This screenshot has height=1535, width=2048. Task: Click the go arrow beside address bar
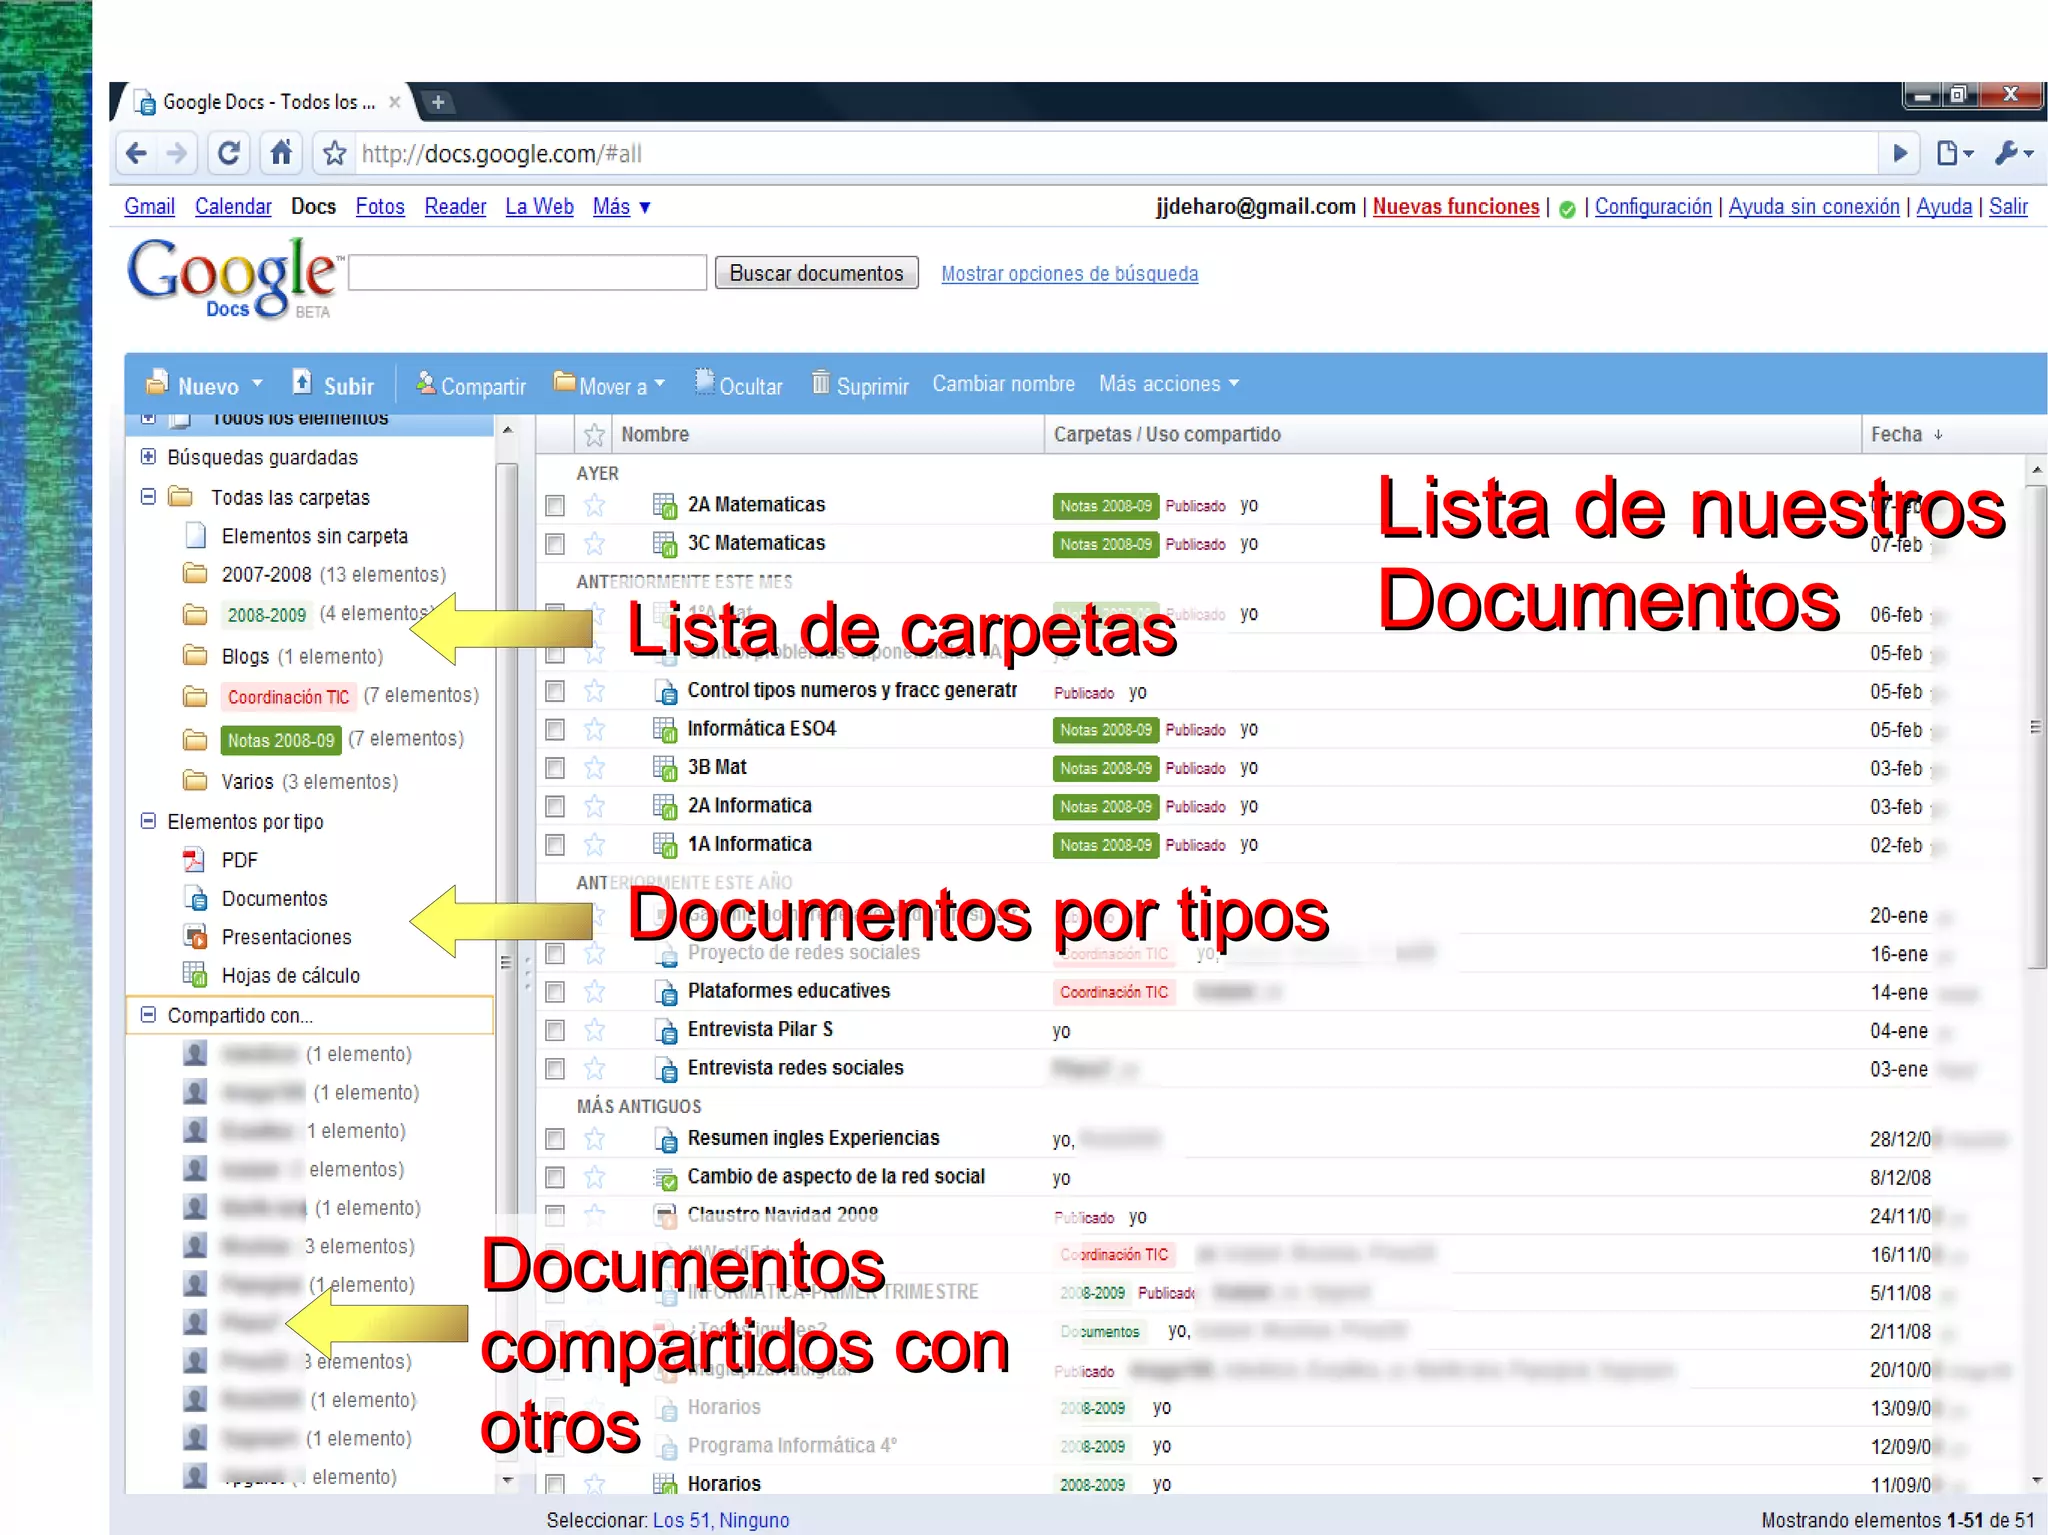pos(1900,153)
